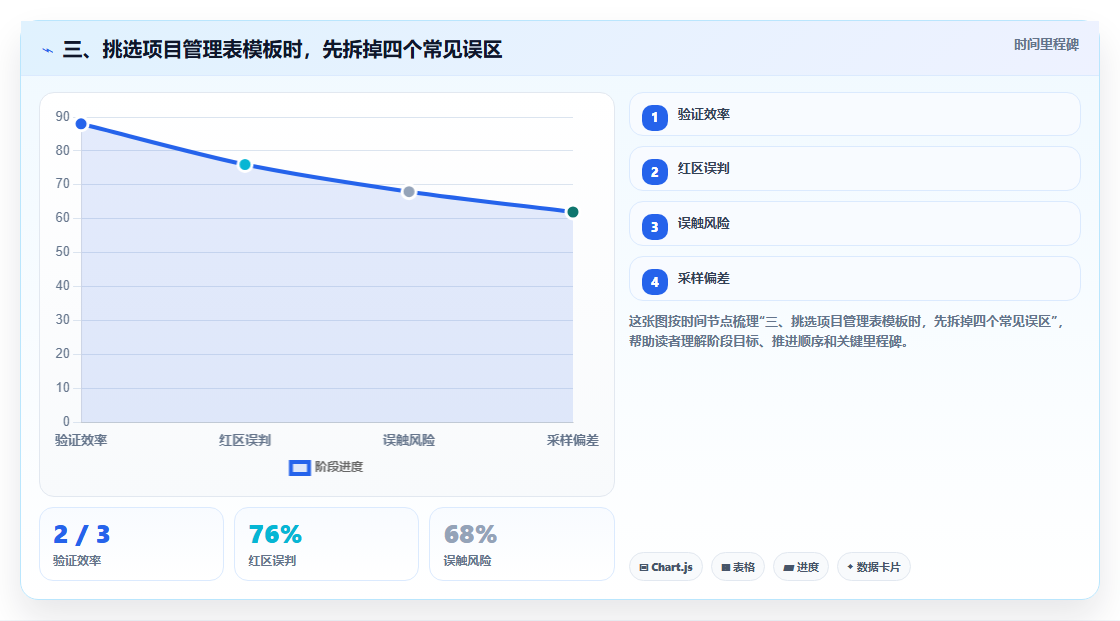
Task: Open the 误触风险 list item
Action: pos(854,224)
